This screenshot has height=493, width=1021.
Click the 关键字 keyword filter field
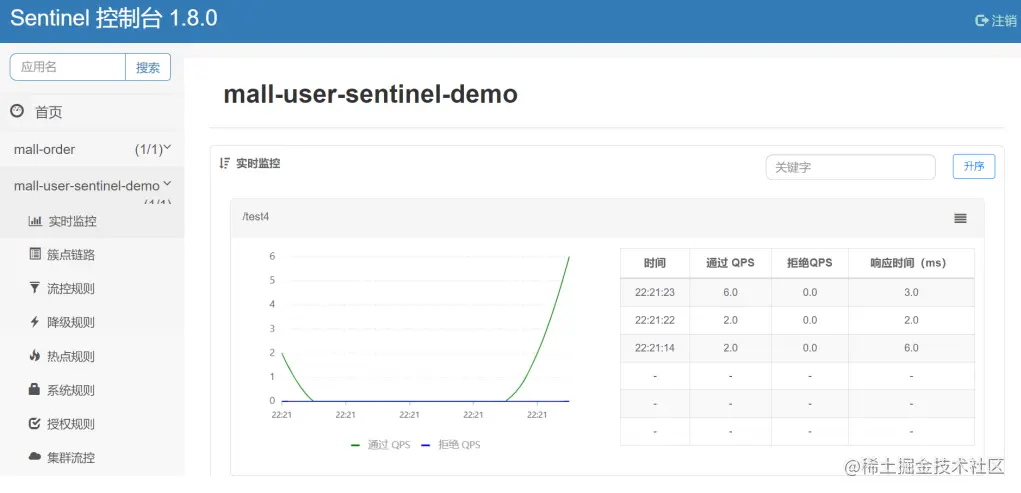(x=850, y=167)
